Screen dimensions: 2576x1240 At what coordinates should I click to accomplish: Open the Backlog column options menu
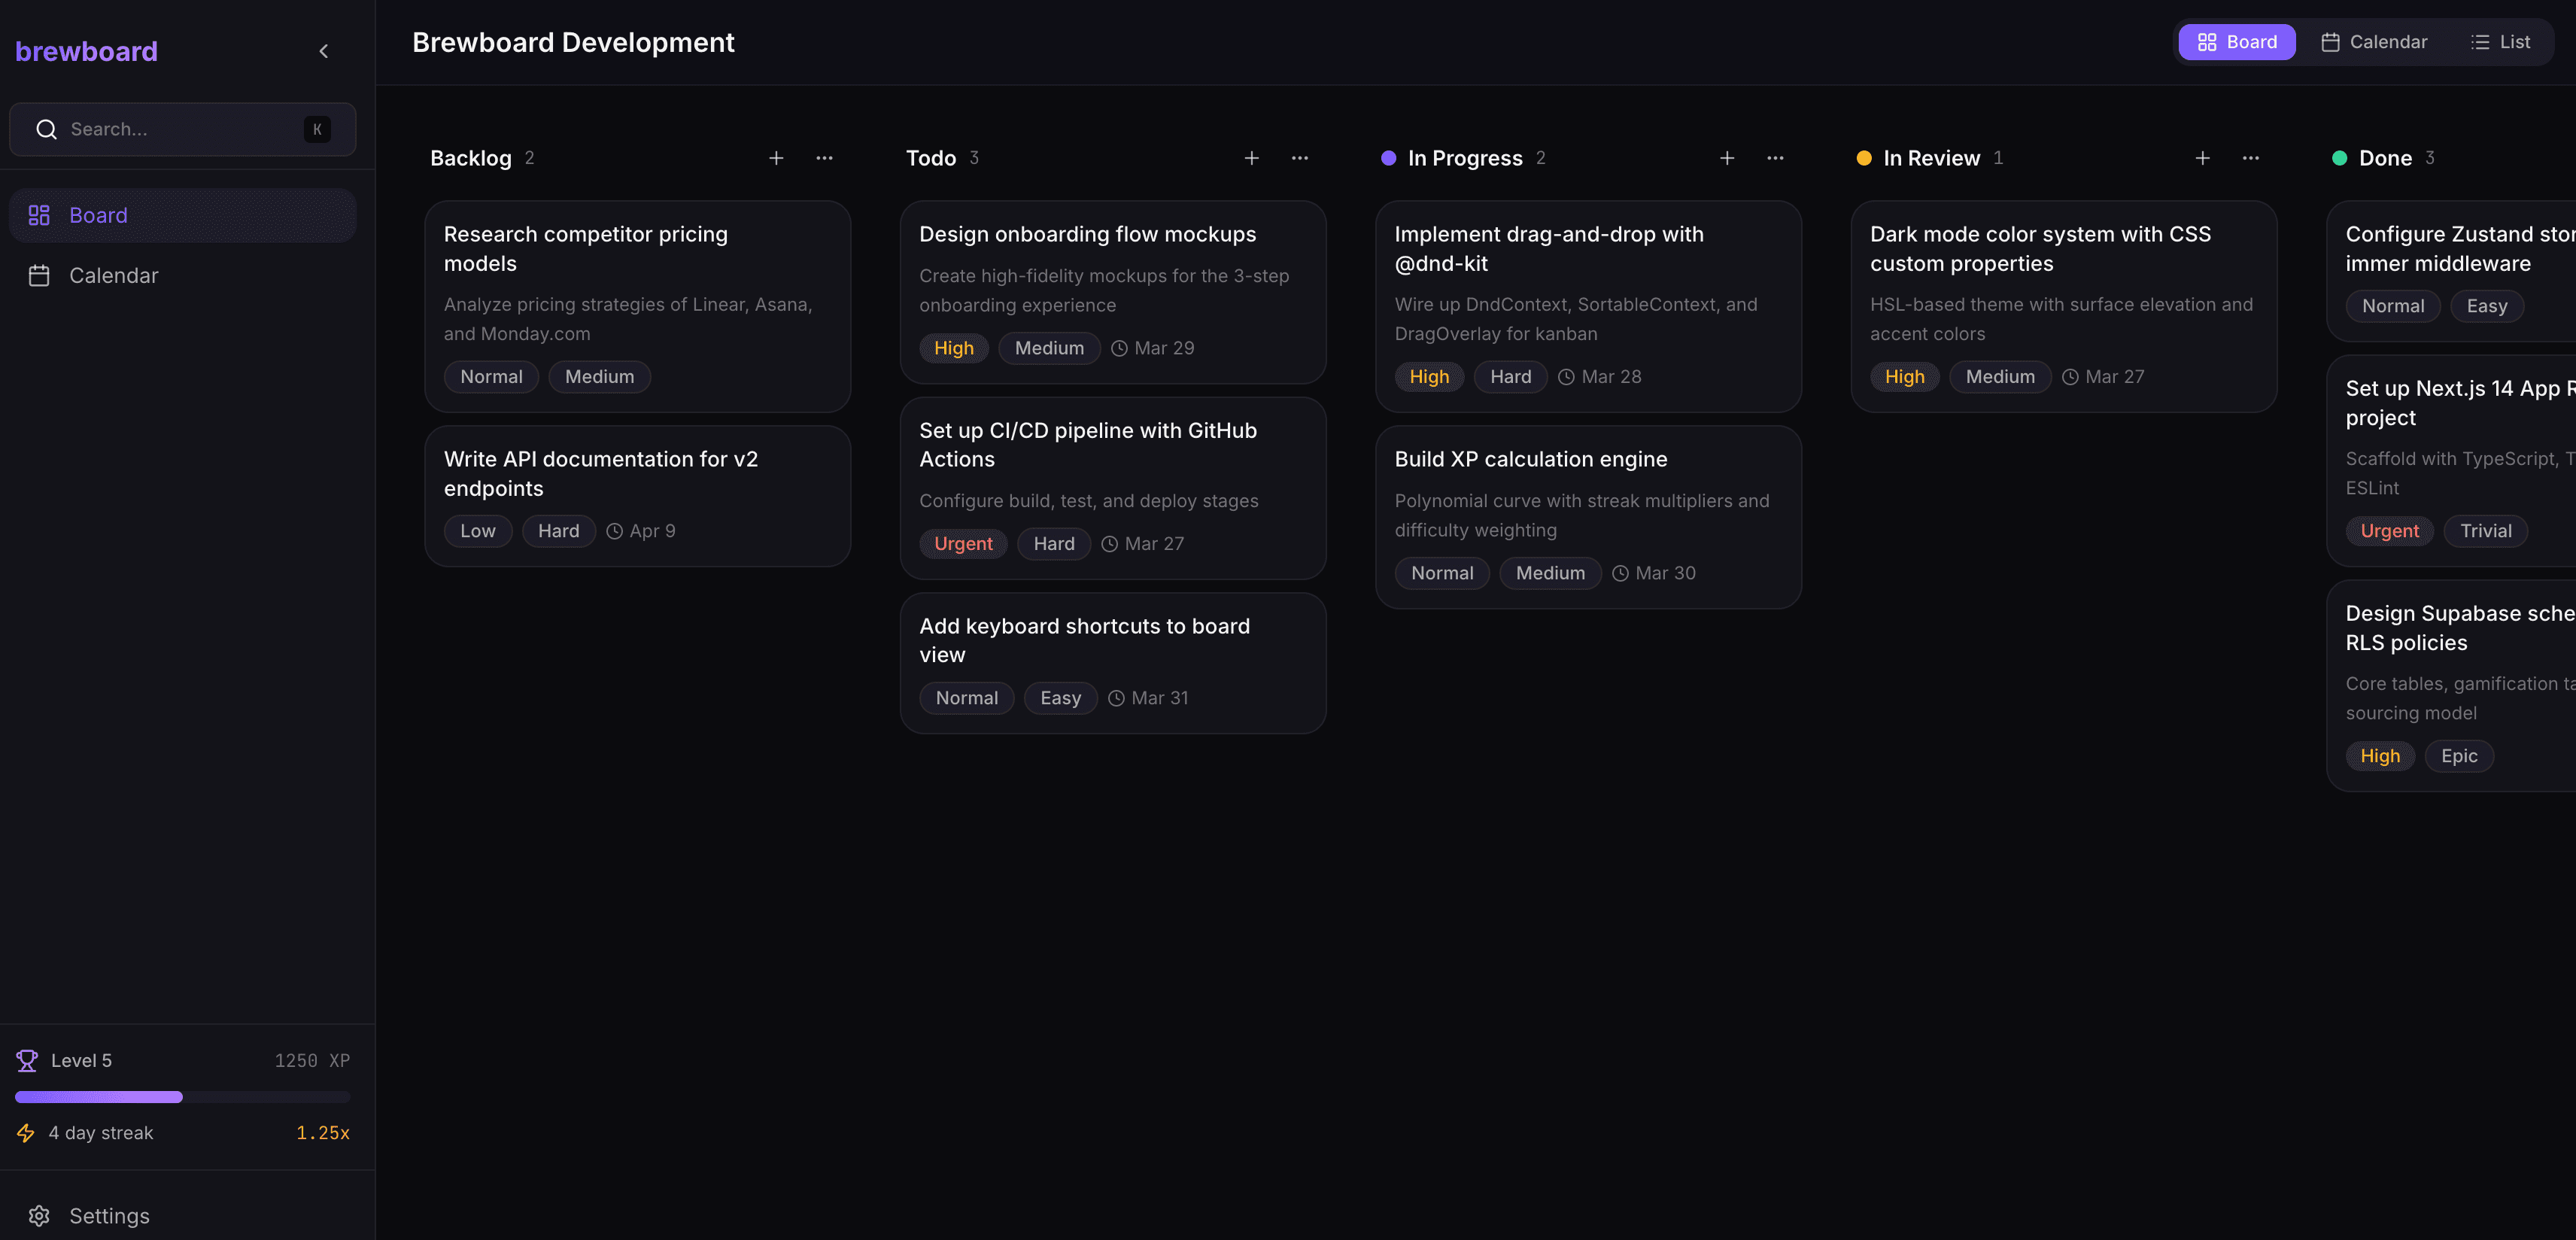tap(825, 158)
